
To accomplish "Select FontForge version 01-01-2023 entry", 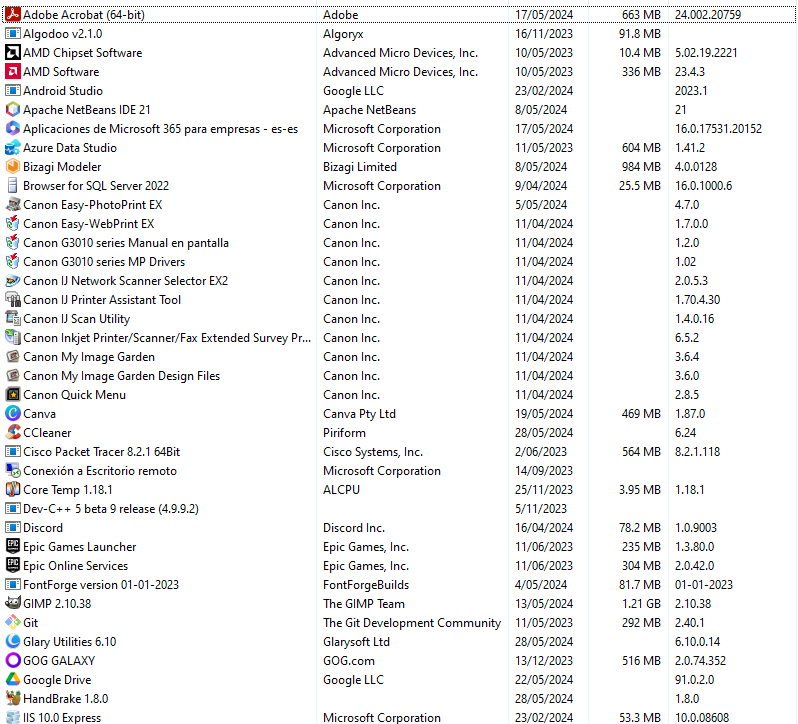I will 101,585.
